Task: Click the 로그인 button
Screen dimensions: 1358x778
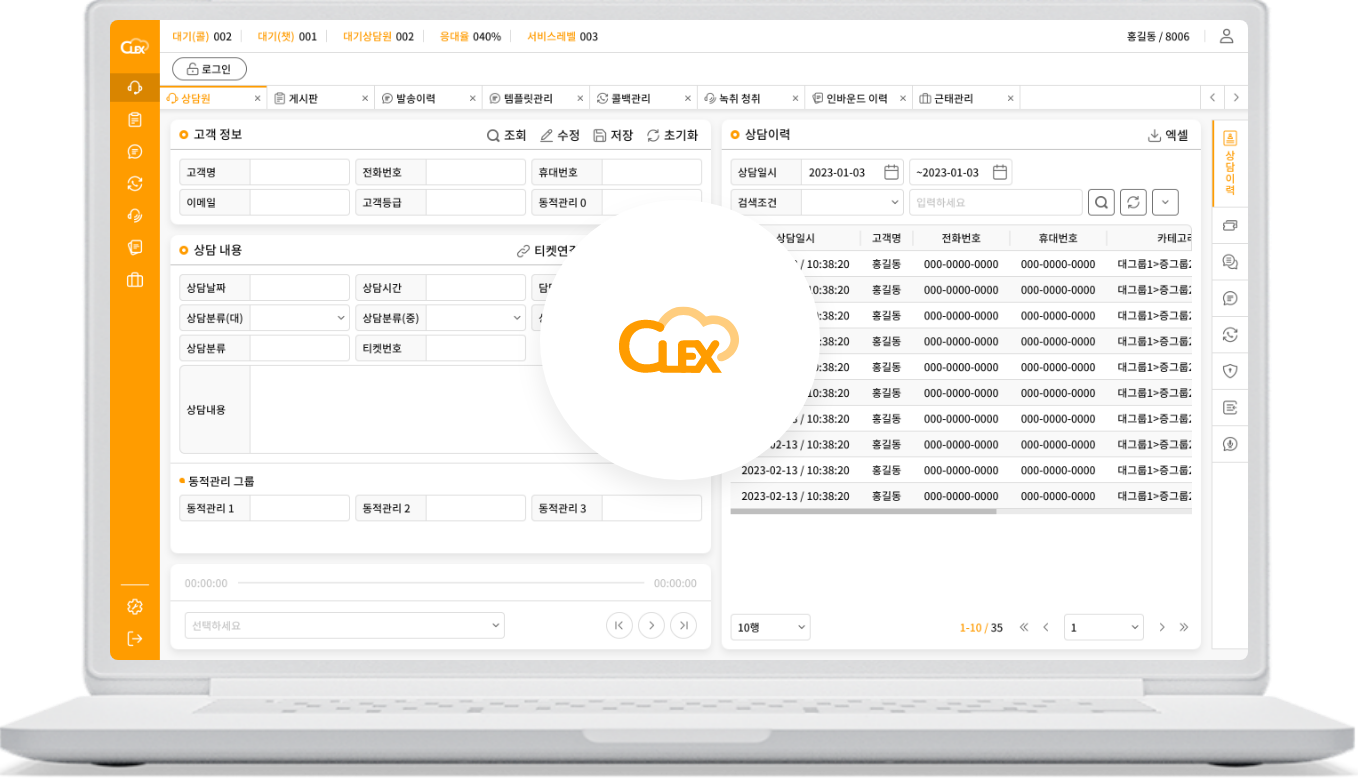Action: click(x=209, y=69)
